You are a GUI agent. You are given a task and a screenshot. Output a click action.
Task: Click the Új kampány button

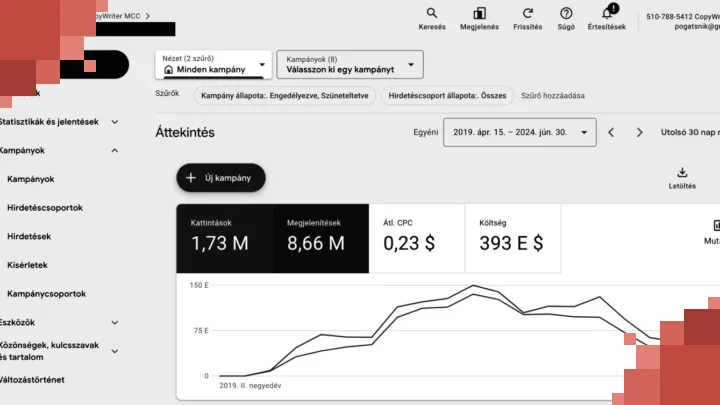[x=221, y=178]
